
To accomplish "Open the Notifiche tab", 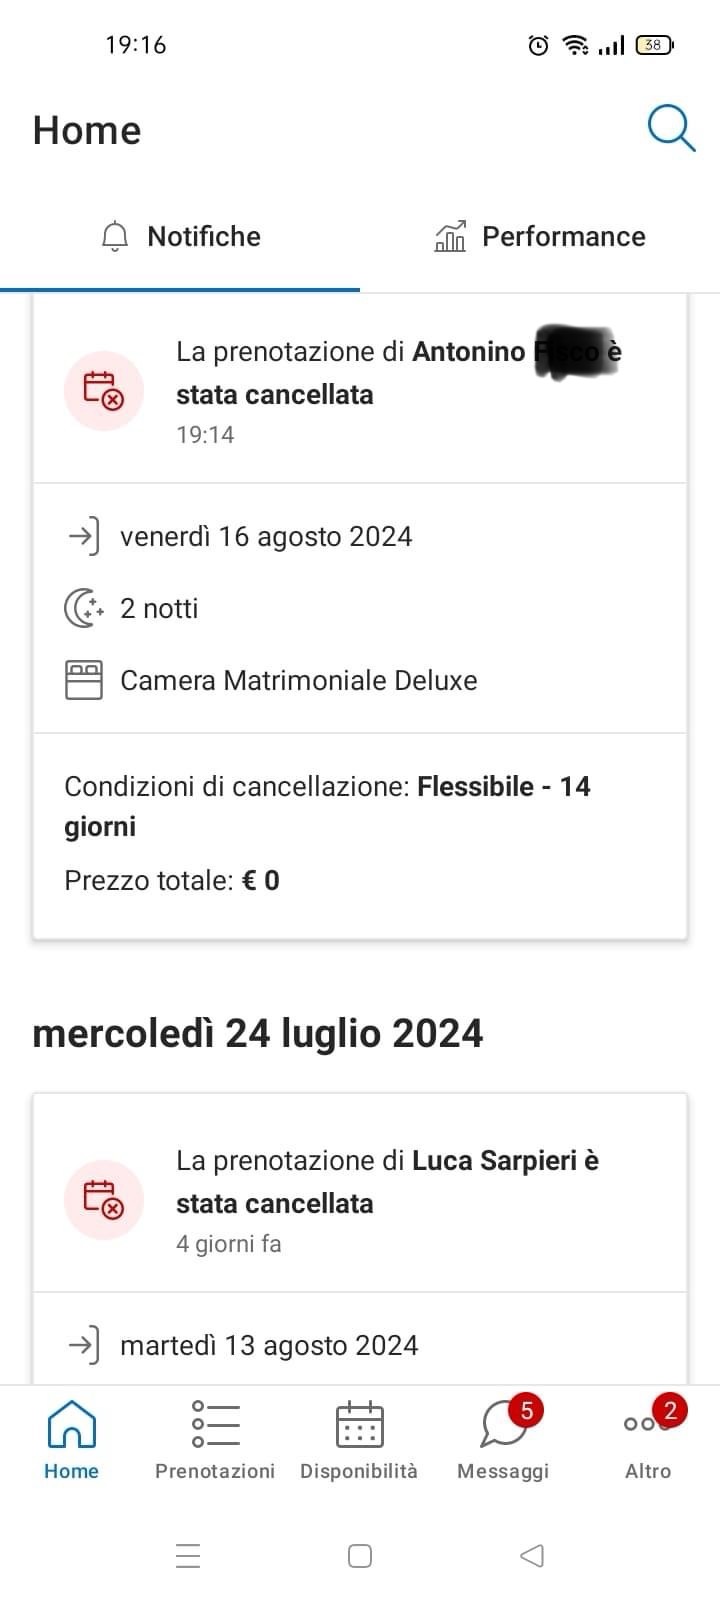I will tap(181, 237).
